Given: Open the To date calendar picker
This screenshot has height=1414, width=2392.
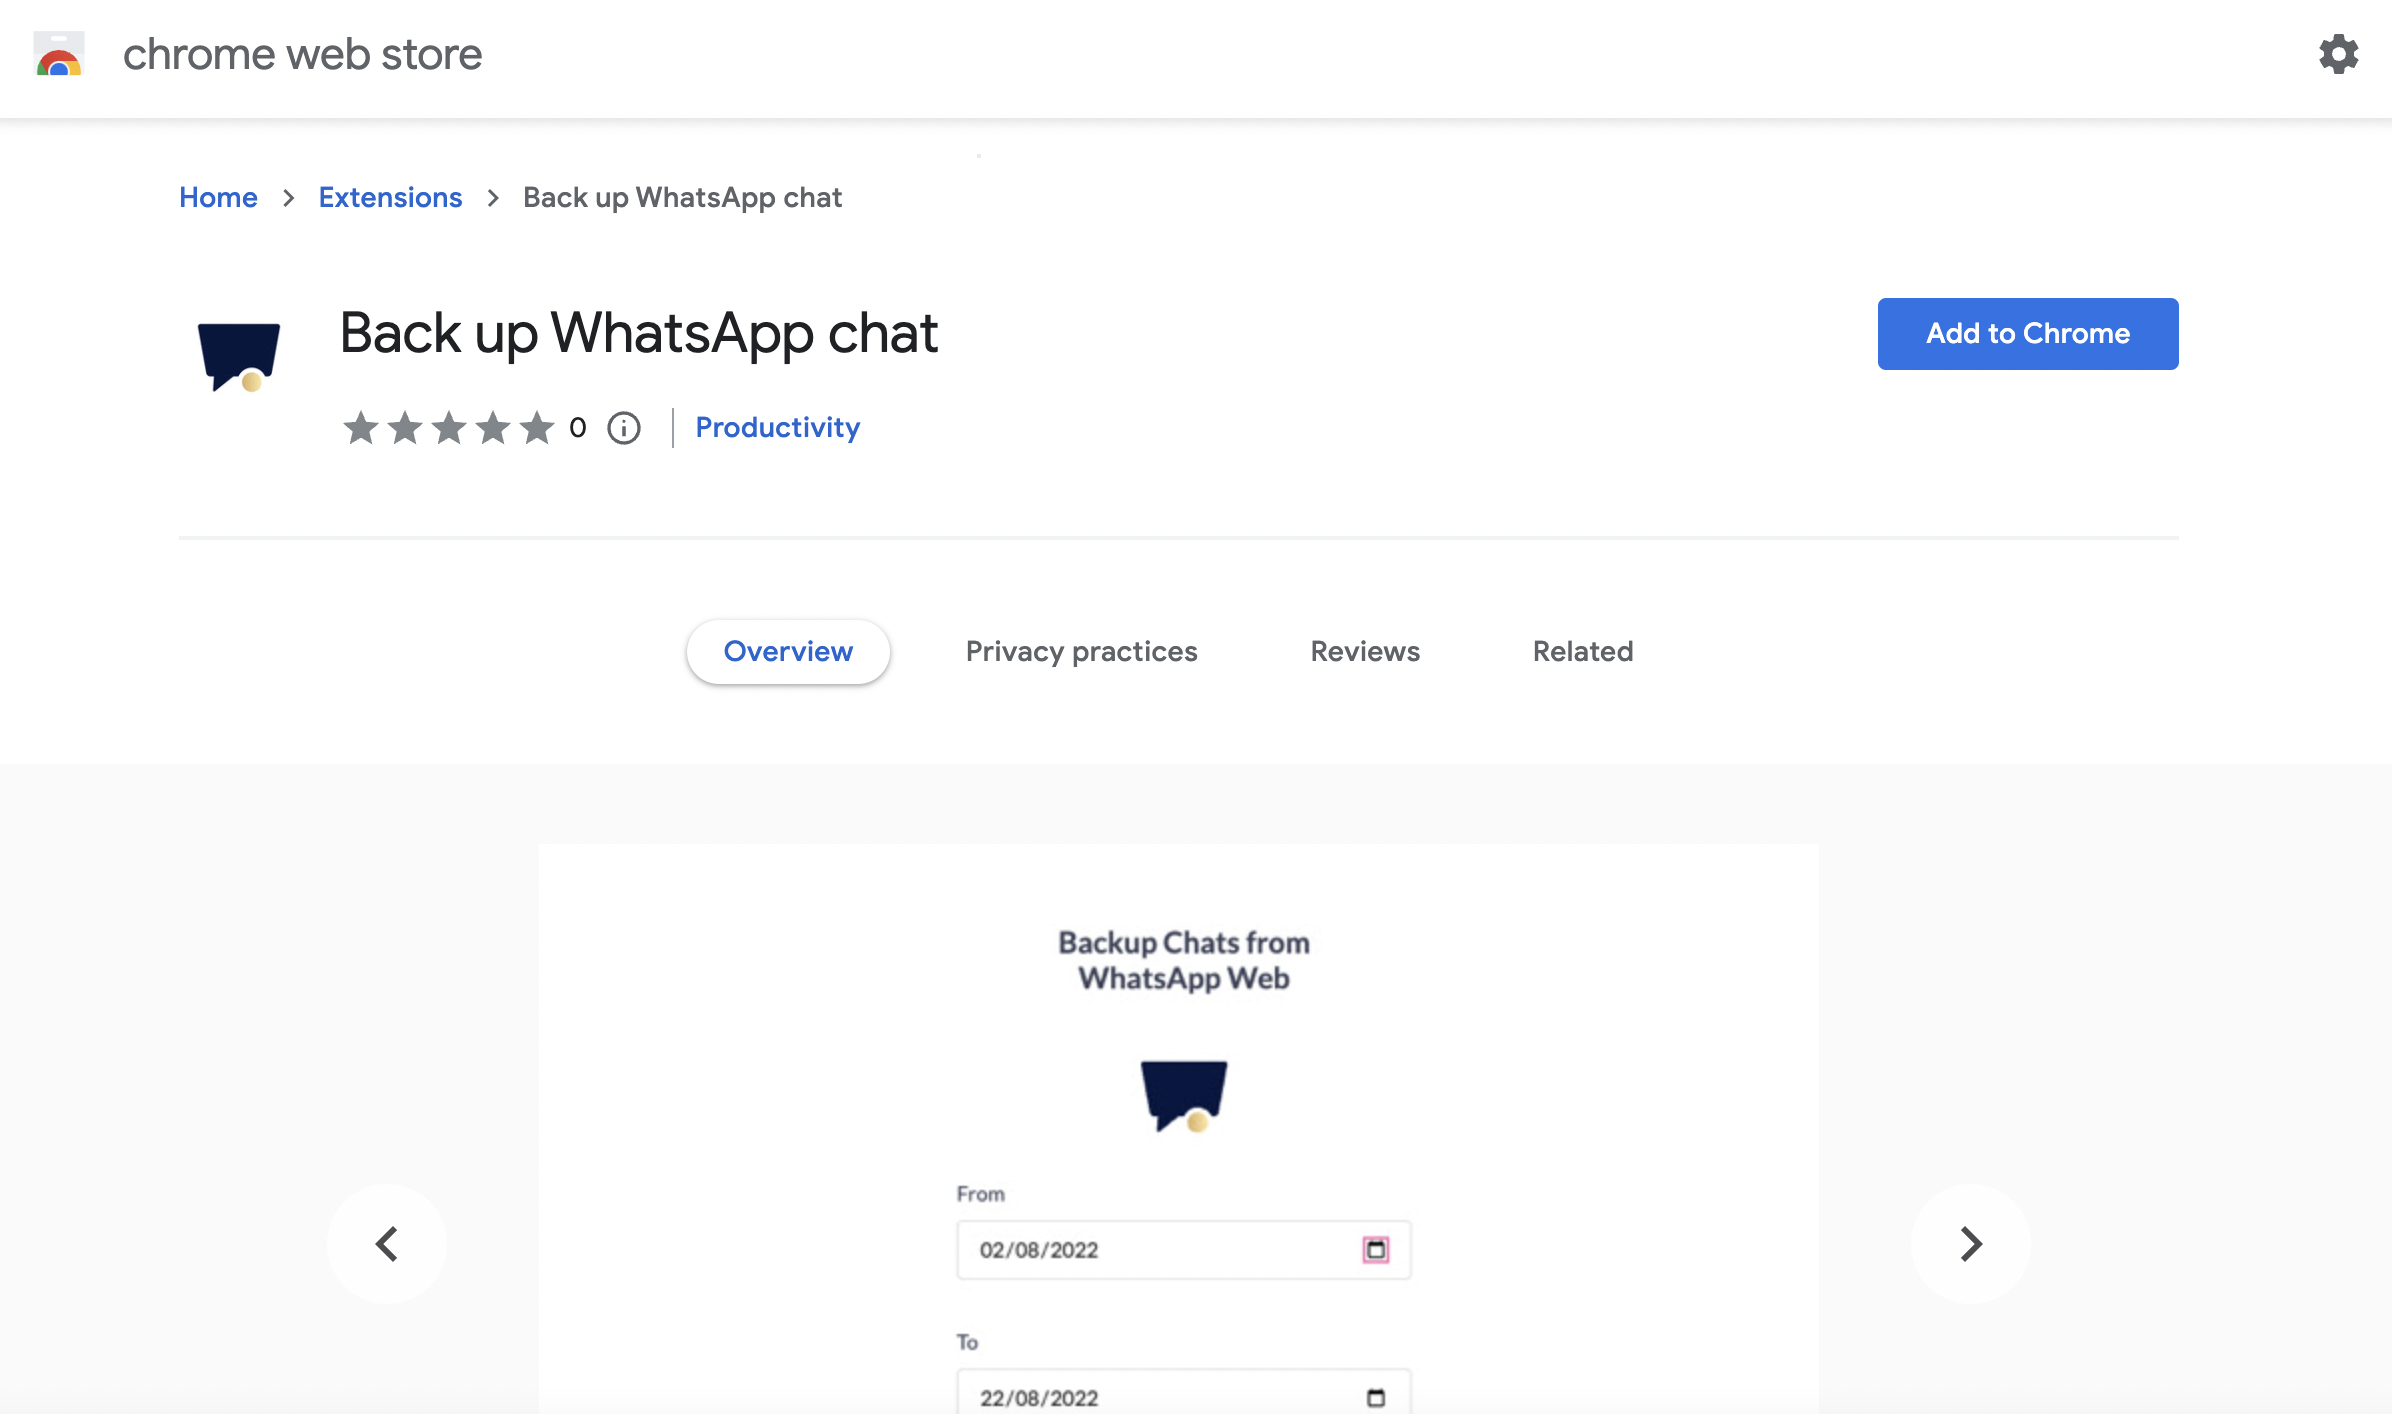Looking at the screenshot, I should (1376, 1397).
